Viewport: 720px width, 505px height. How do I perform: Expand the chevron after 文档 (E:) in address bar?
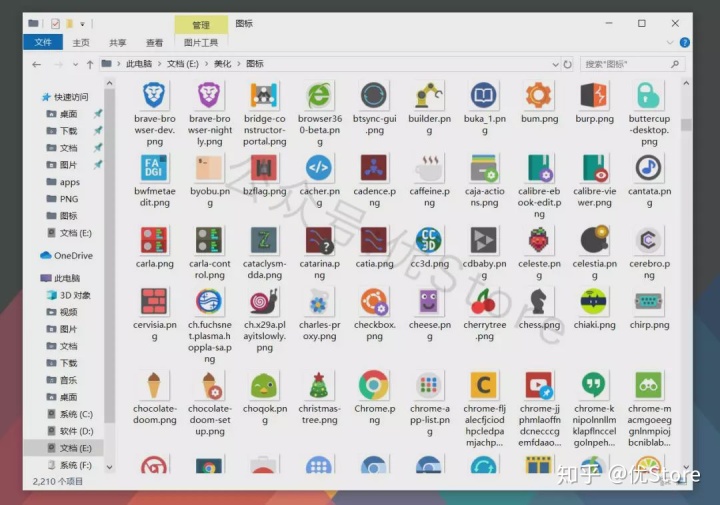pos(206,64)
